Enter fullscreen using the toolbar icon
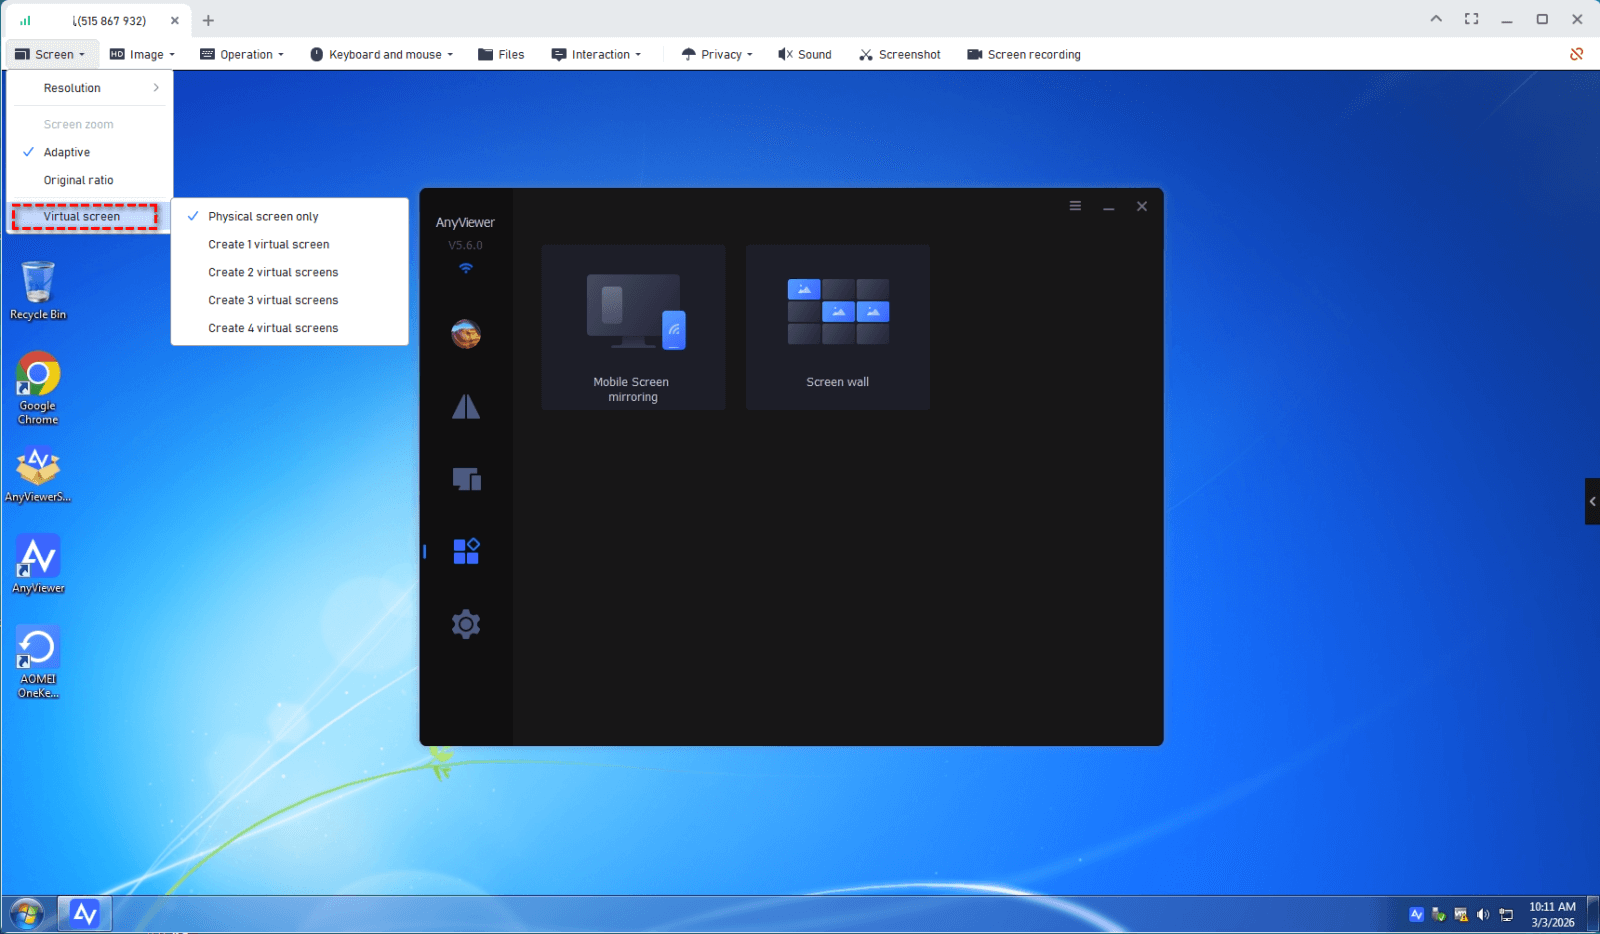The width and height of the screenshot is (1600, 934). (1471, 19)
